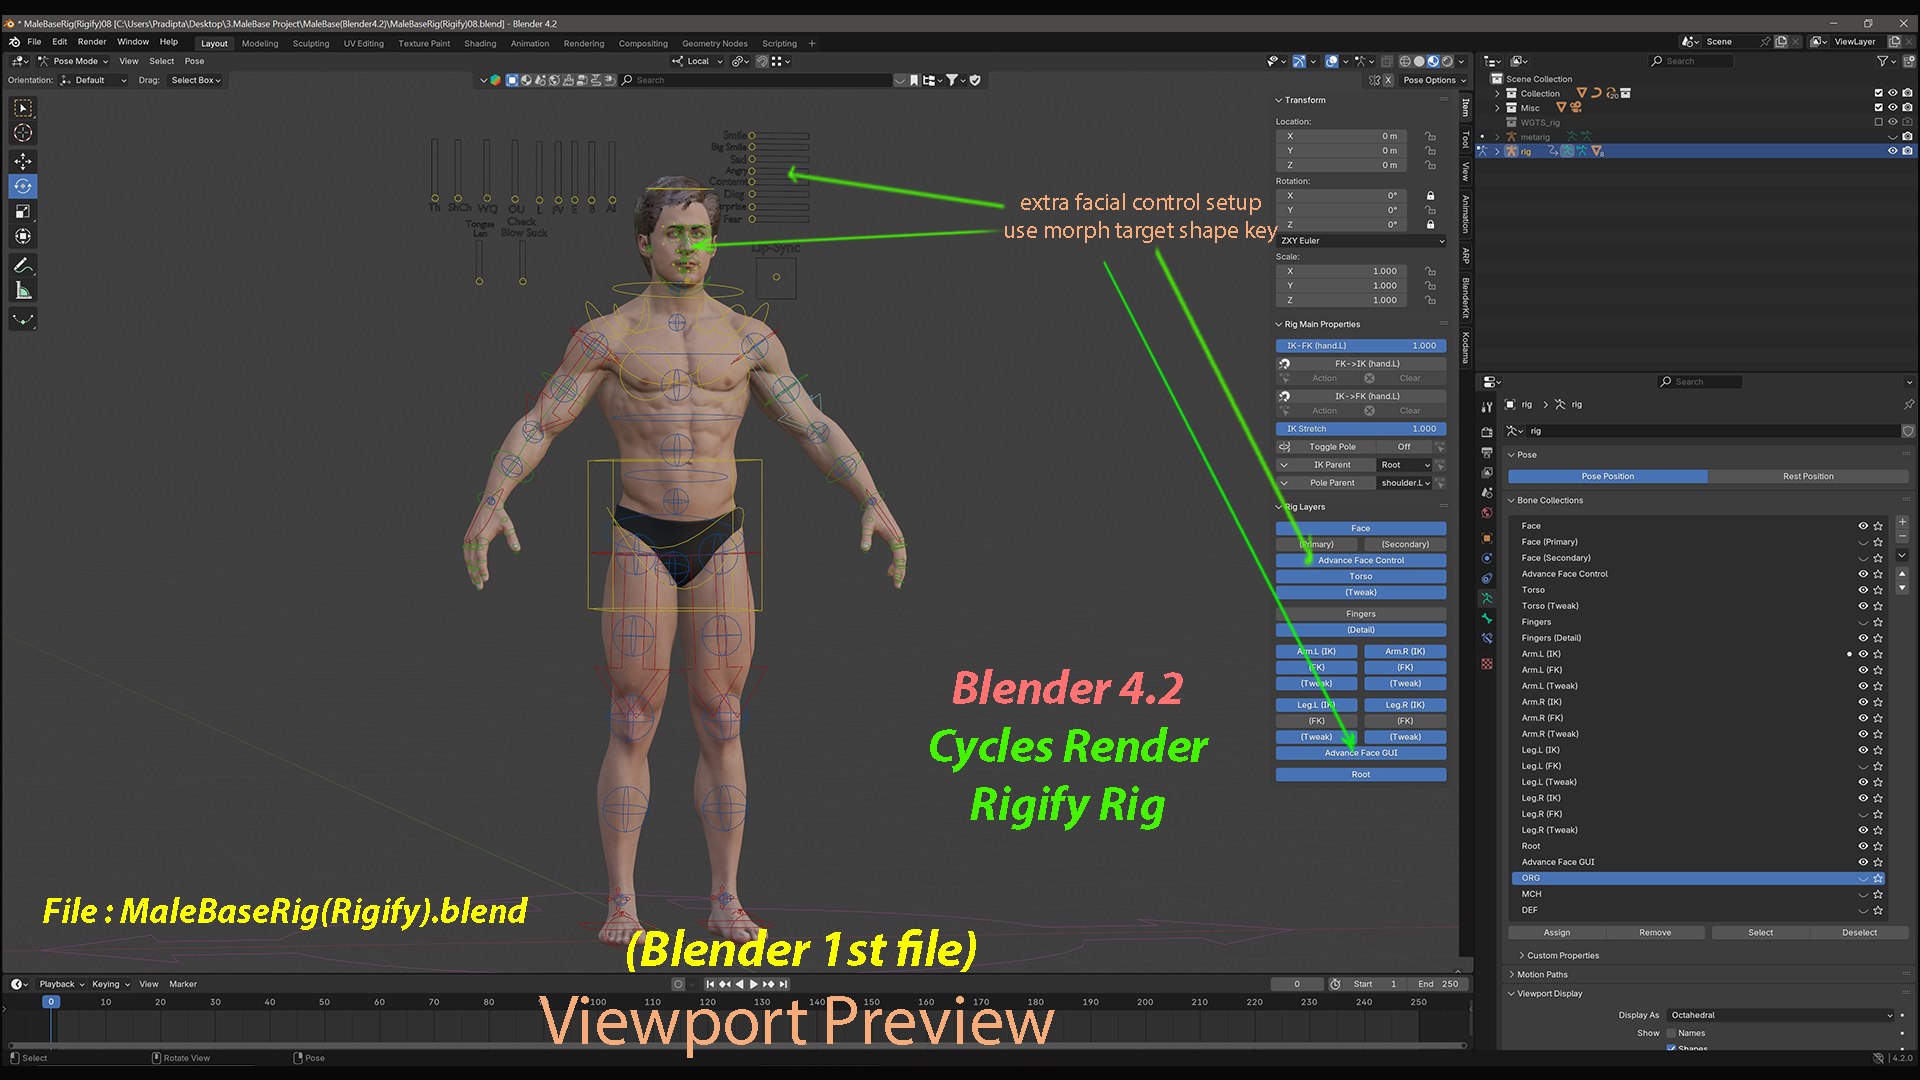Toggle X-axis mirror in pose header
Screen dimensions: 1920x1080
pos(1388,80)
